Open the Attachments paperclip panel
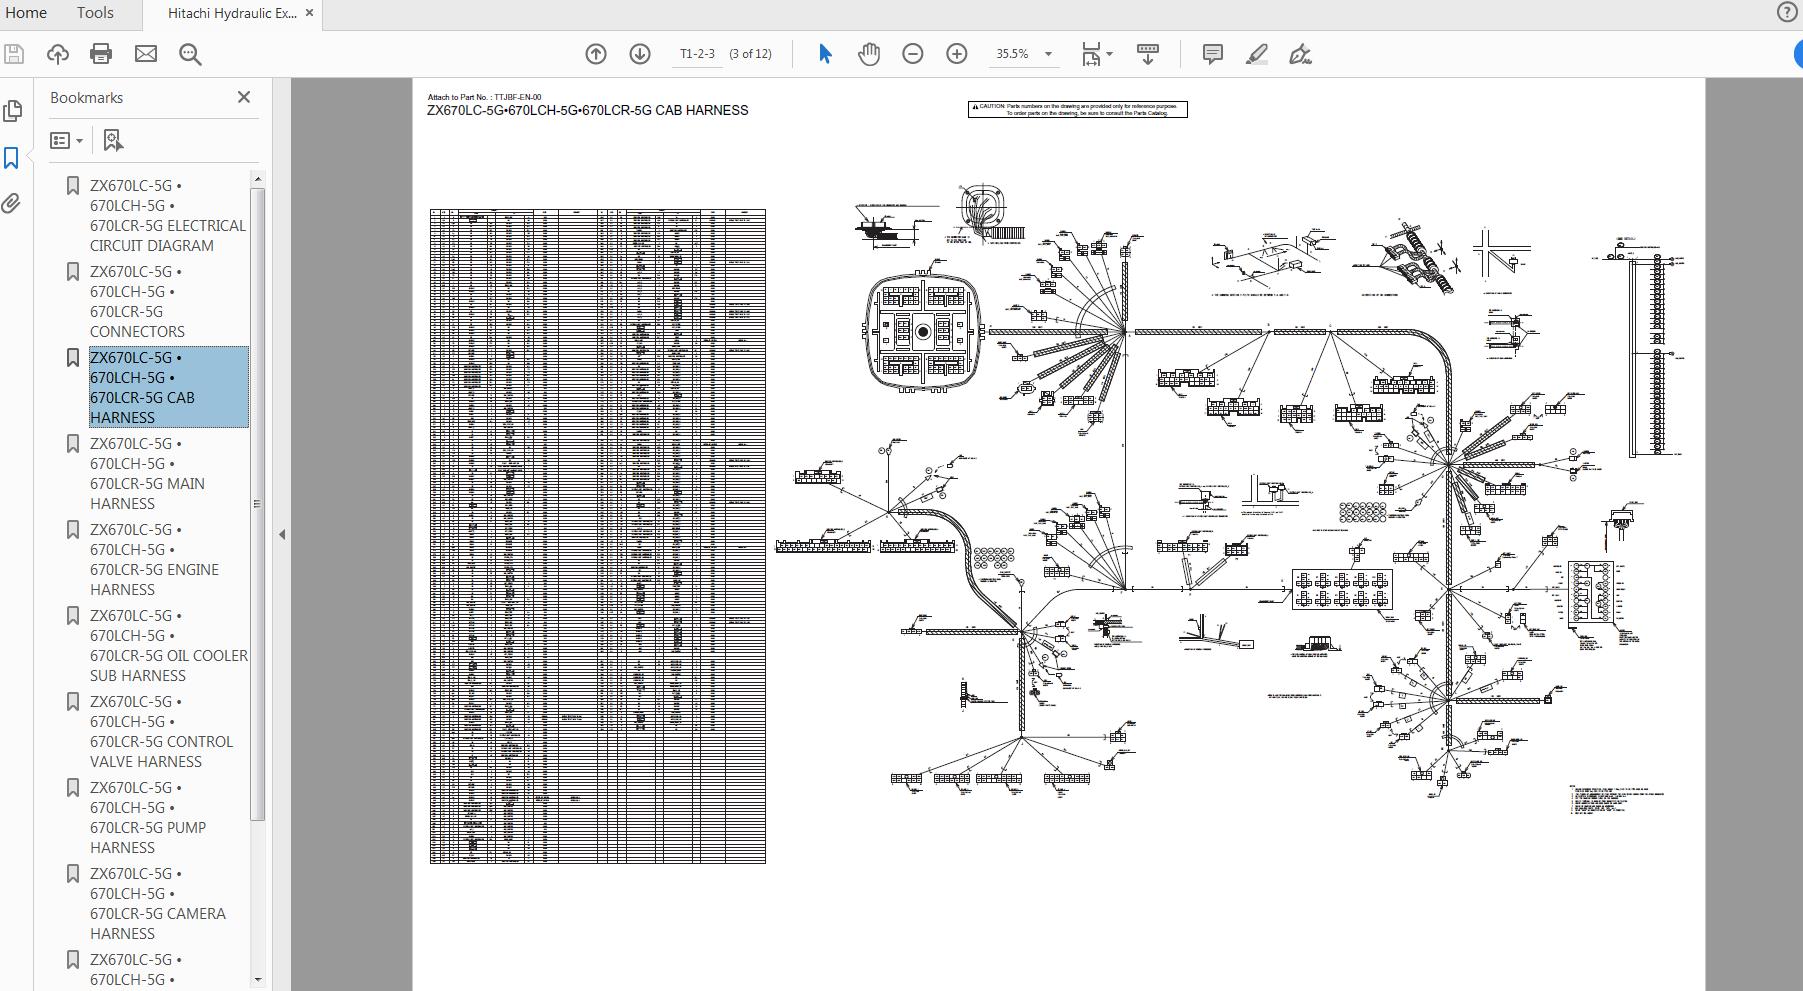 tap(11, 204)
